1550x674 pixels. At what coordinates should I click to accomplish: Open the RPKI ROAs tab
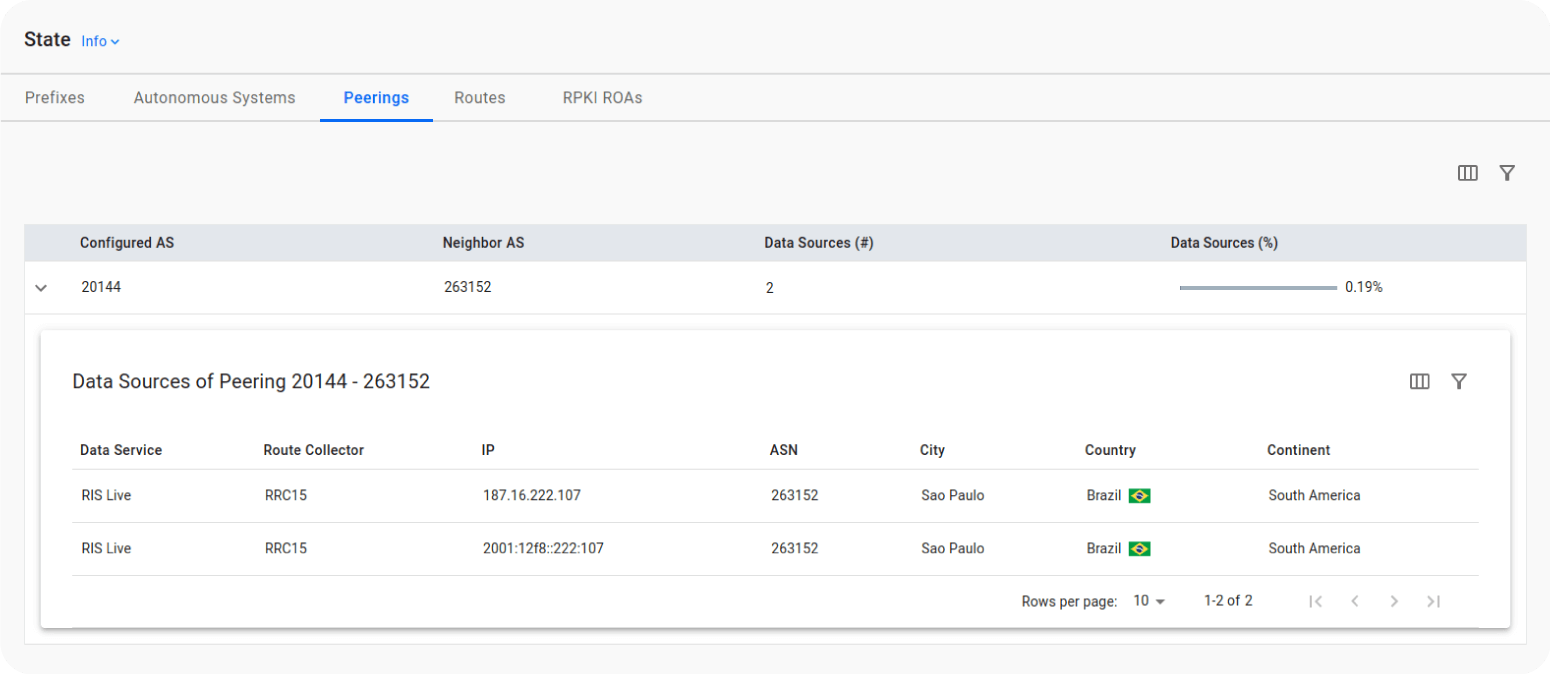coord(602,98)
